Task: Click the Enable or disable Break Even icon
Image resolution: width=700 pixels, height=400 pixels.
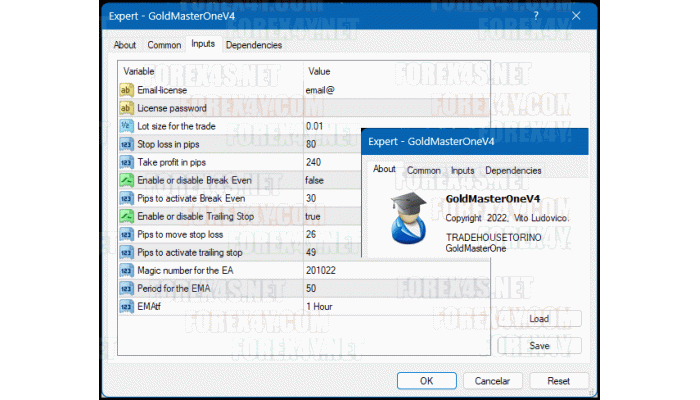Action: click(127, 180)
